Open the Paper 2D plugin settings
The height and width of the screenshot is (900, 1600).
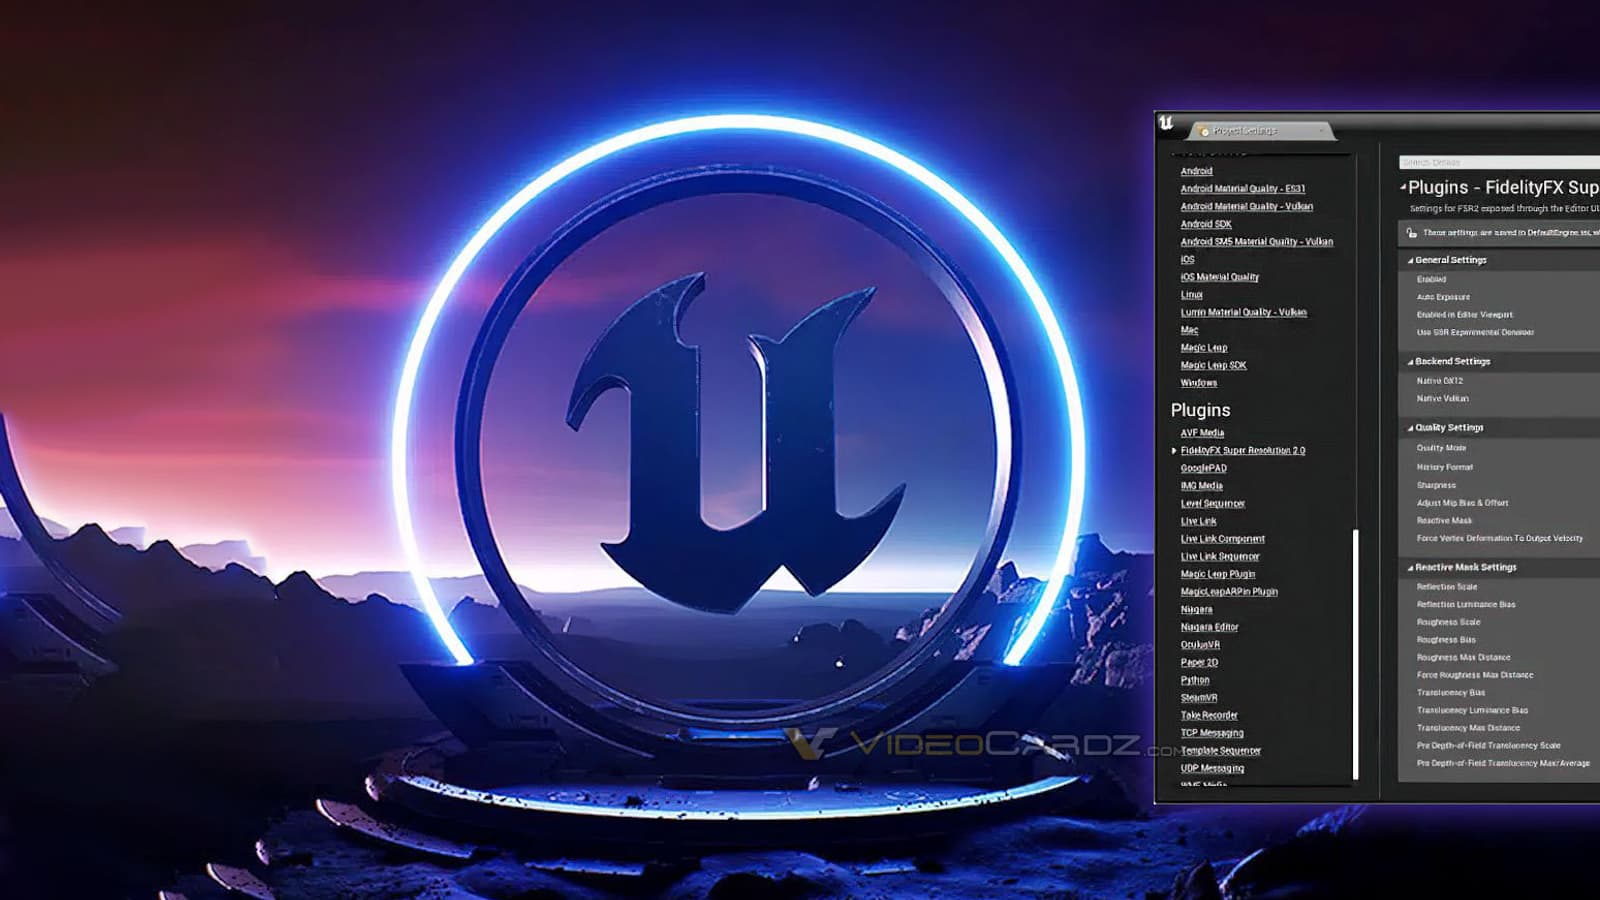pyautogui.click(x=1199, y=663)
